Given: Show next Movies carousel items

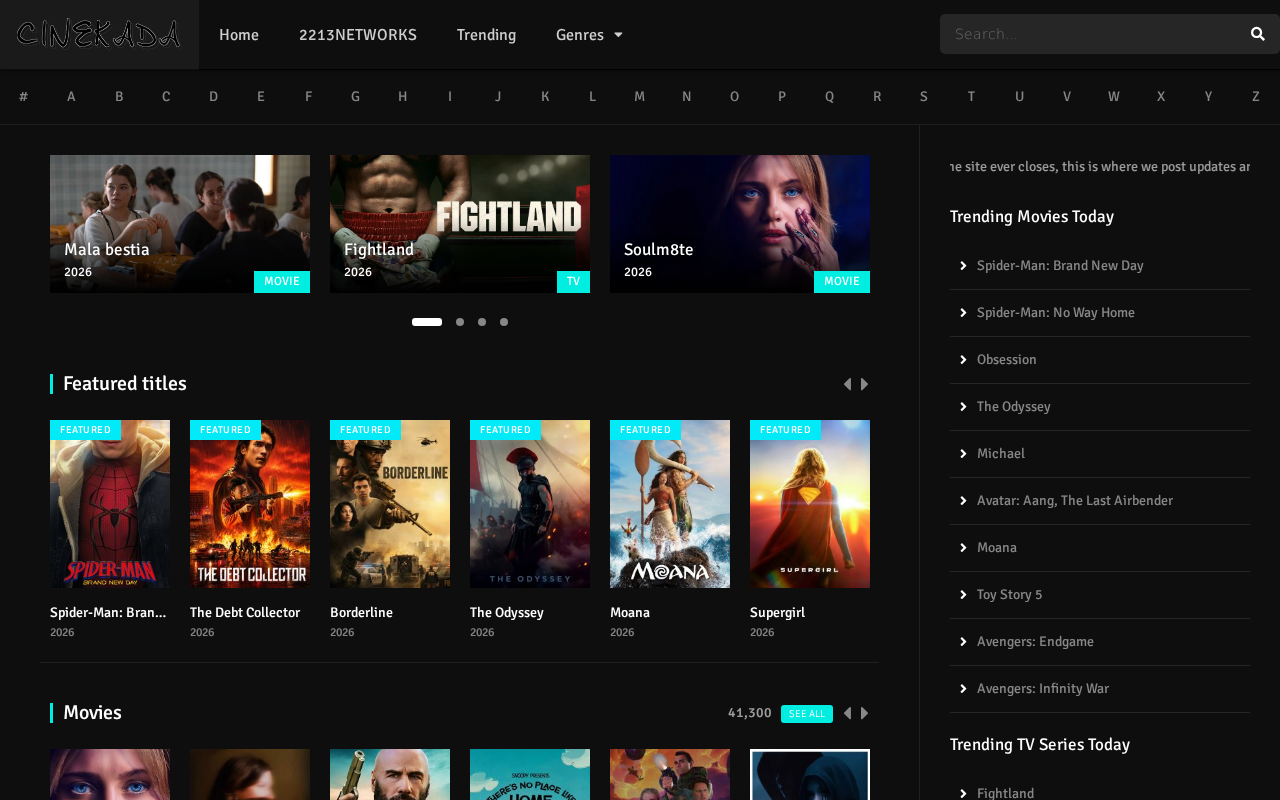Looking at the screenshot, I should pyautogui.click(x=865, y=713).
